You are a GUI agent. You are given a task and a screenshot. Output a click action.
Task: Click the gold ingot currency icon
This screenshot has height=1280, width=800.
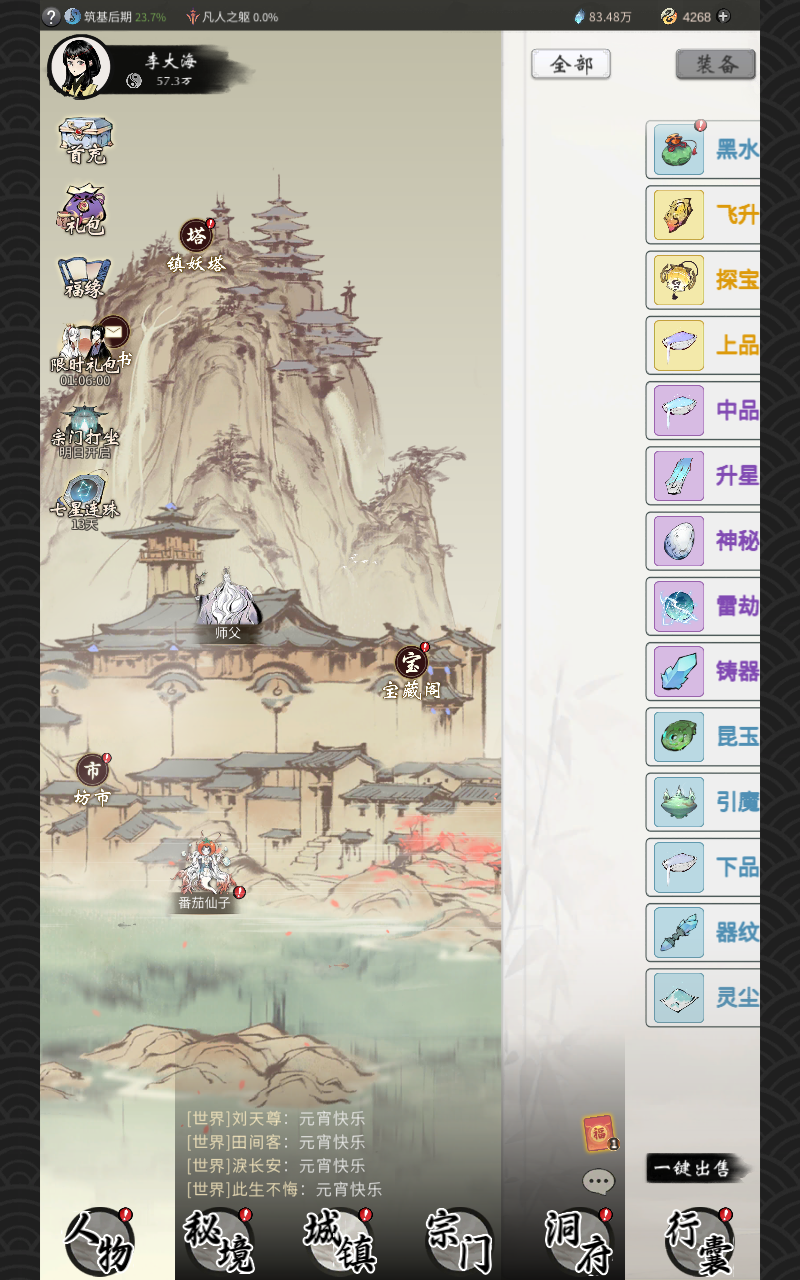pos(669,16)
